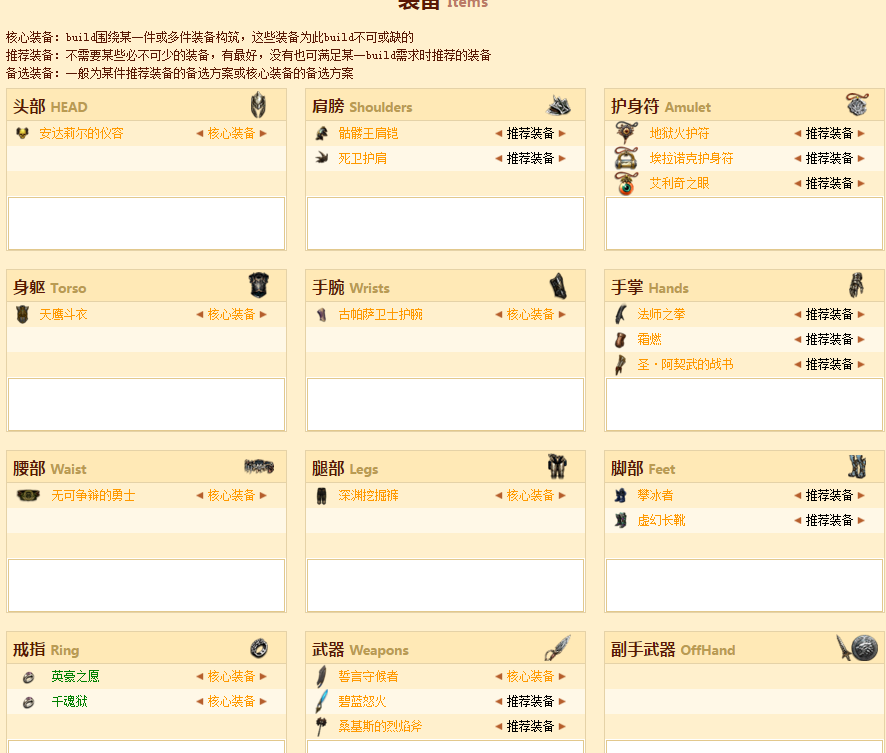Click the 深渊挖掘裤 pants icon

point(322,495)
